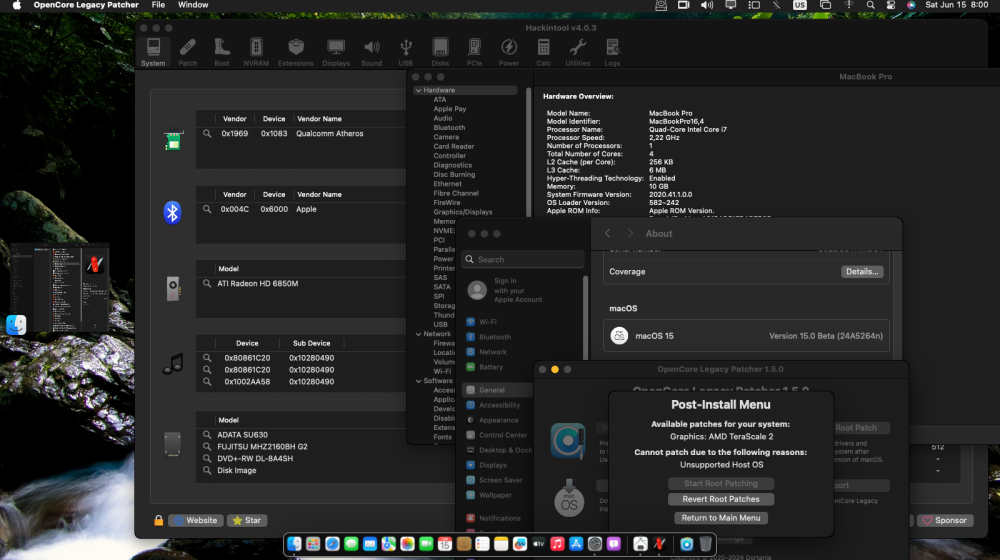Open App Store from the Dock
Viewport: 1000px width, 560px height.
click(576, 543)
